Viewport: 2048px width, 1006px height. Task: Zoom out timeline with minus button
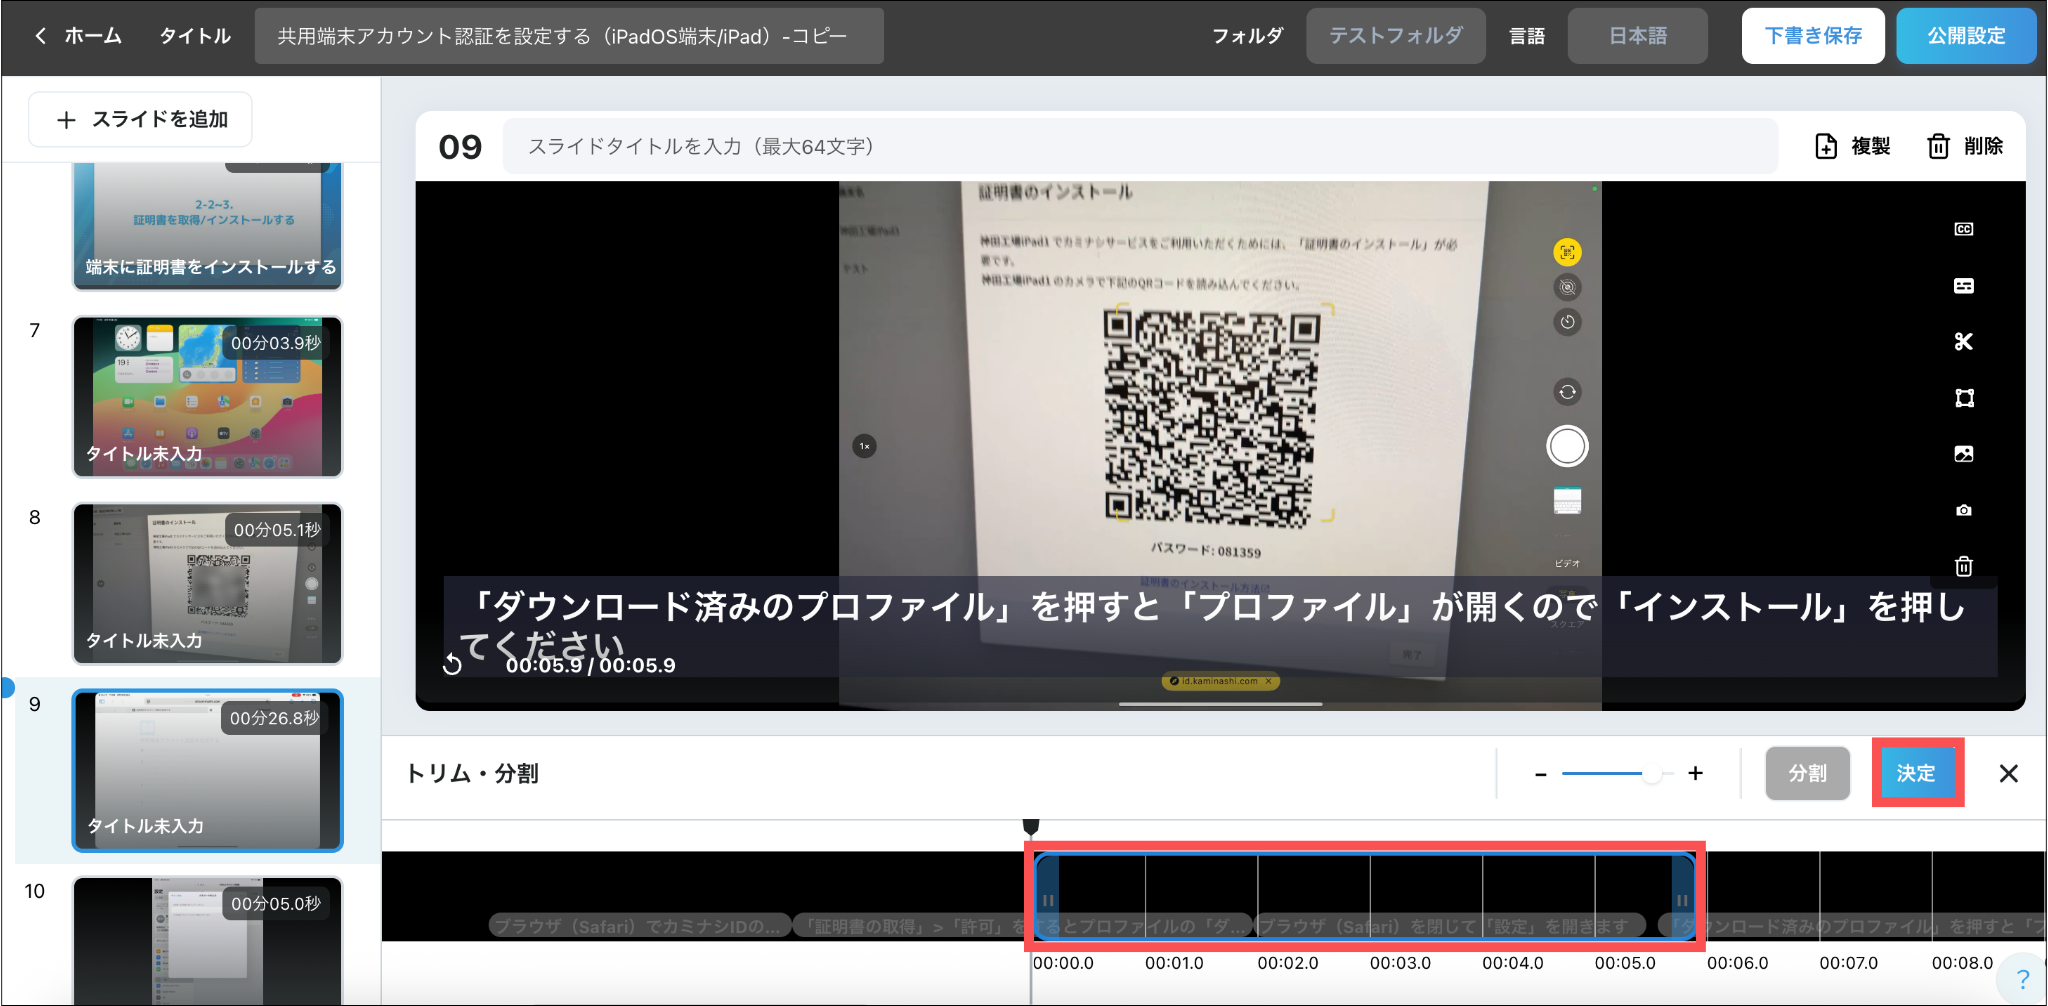pos(1540,774)
